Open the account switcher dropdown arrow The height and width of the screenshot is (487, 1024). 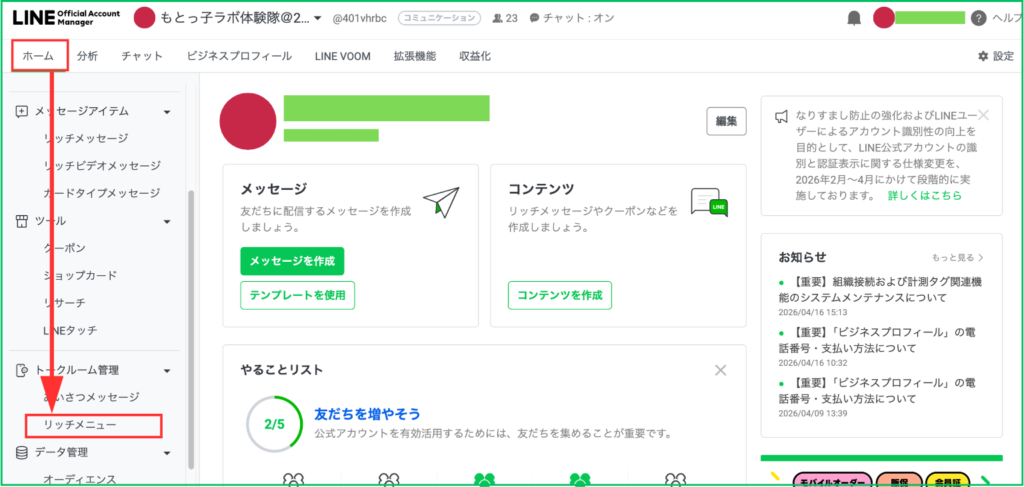pos(317,18)
